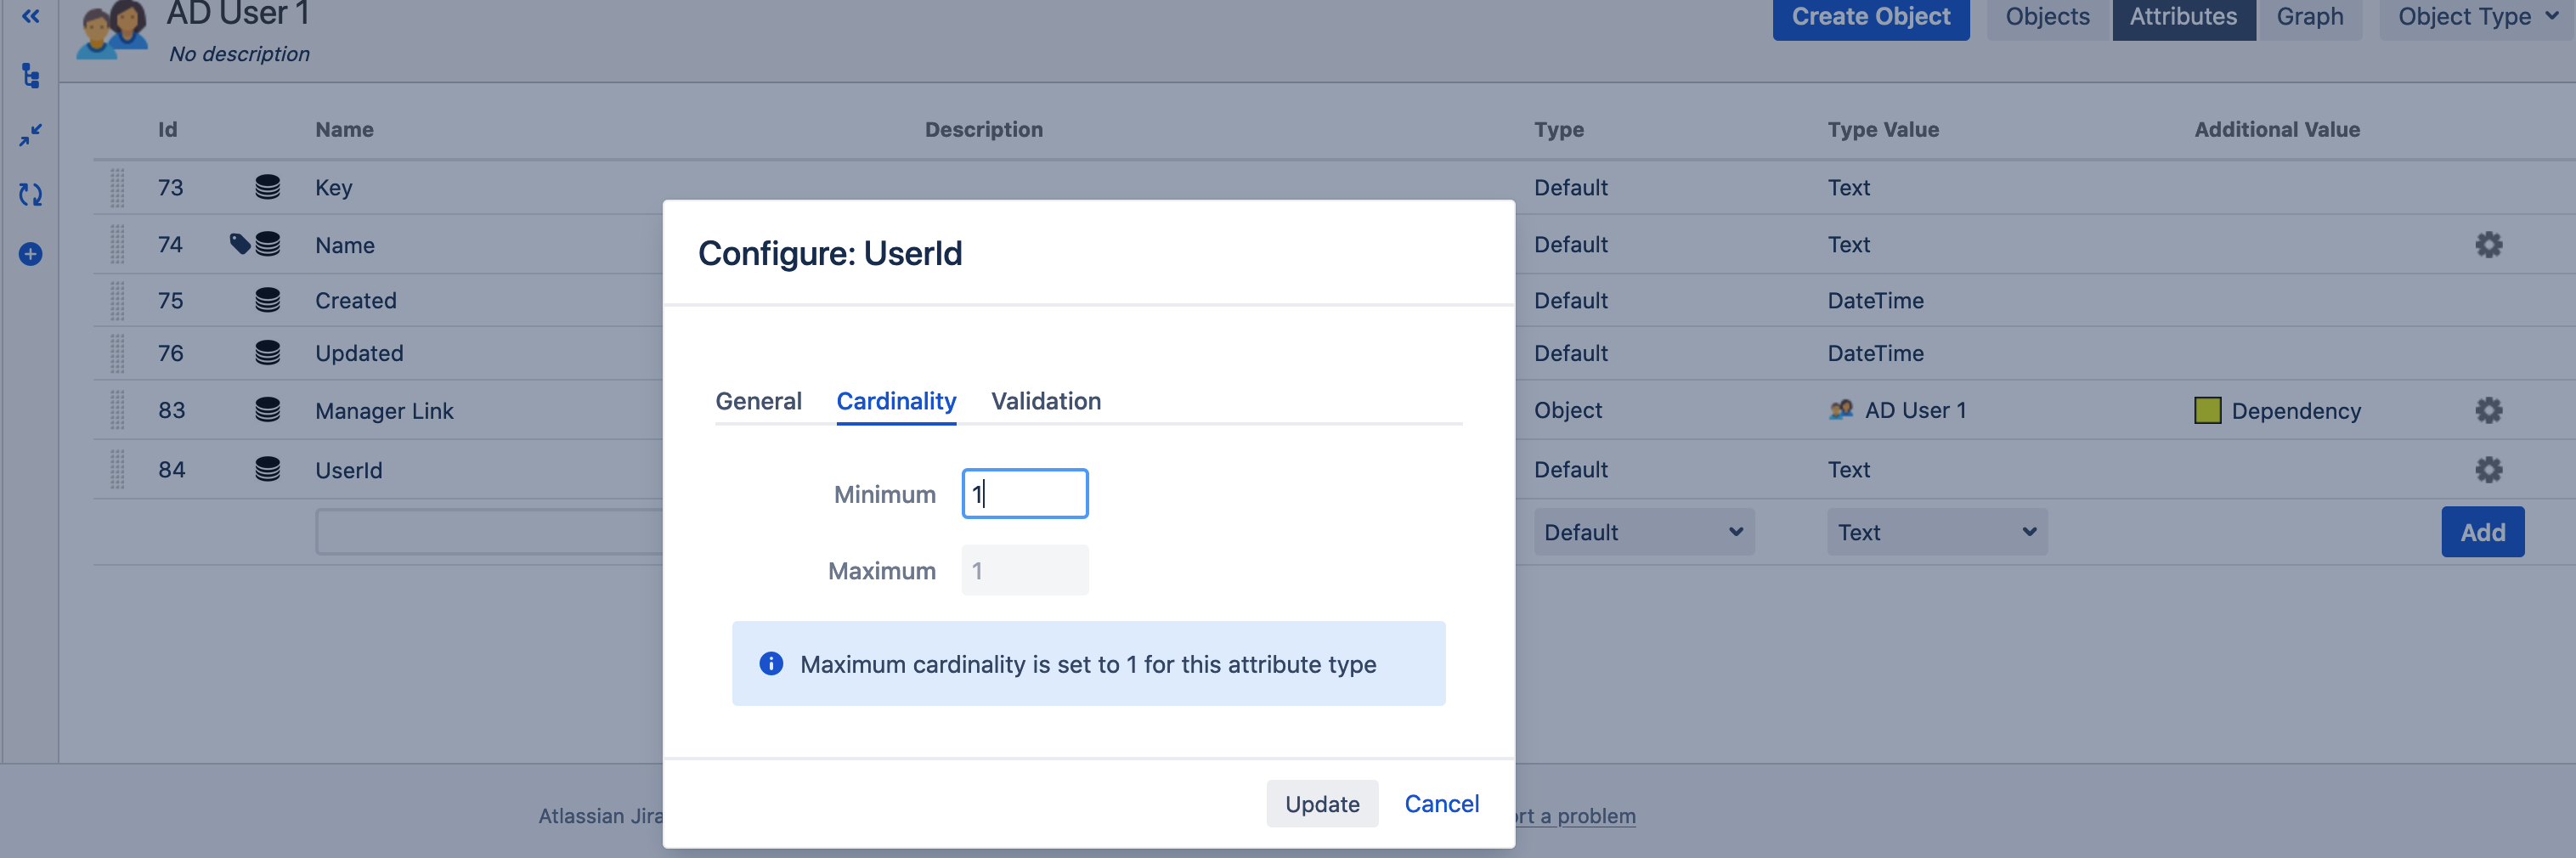Click the database icon in Key row

(x=267, y=187)
